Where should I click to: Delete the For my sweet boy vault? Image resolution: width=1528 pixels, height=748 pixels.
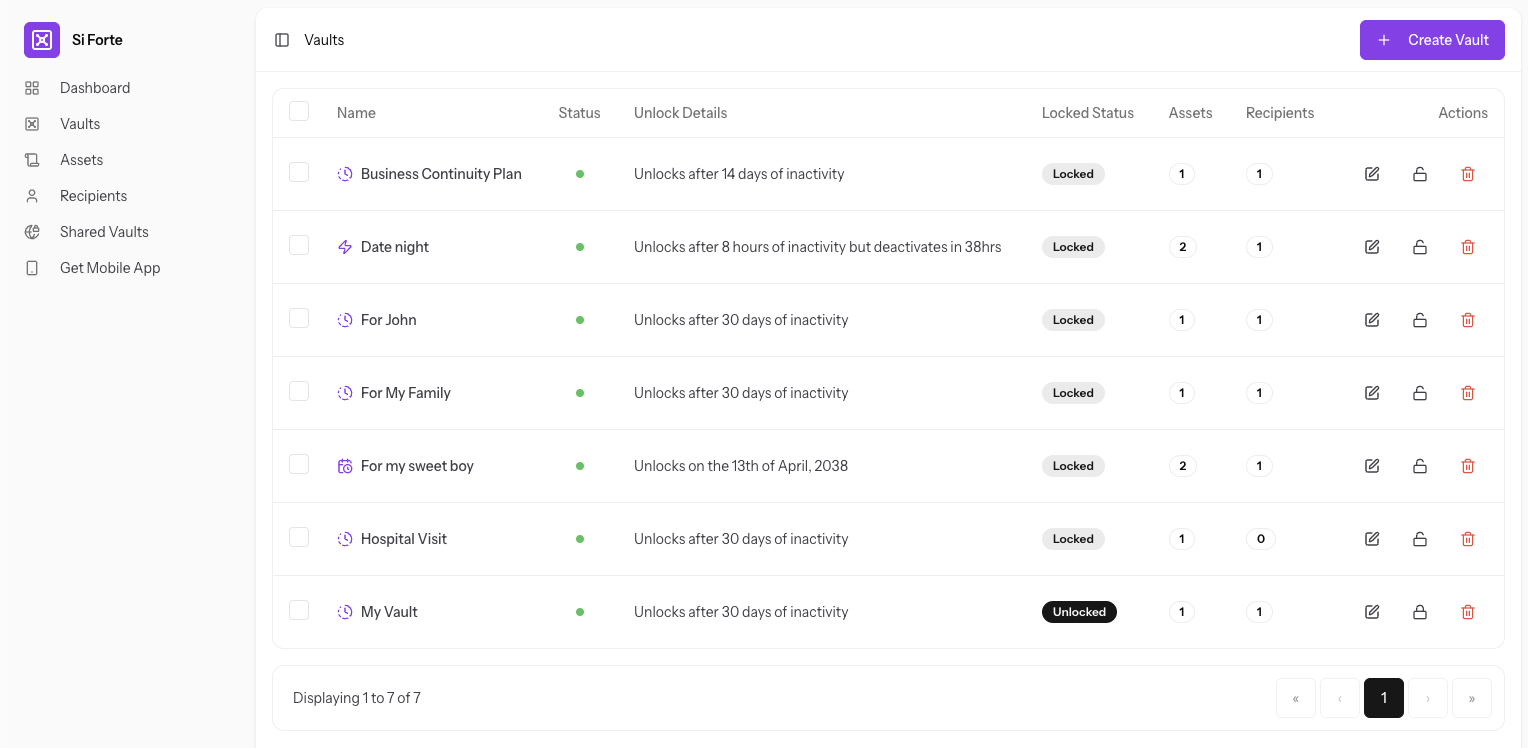point(1468,466)
